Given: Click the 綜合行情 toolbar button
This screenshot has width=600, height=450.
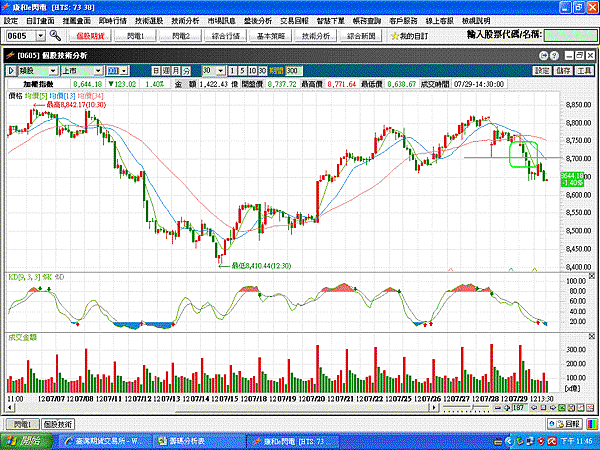Looking at the screenshot, I should click(226, 36).
